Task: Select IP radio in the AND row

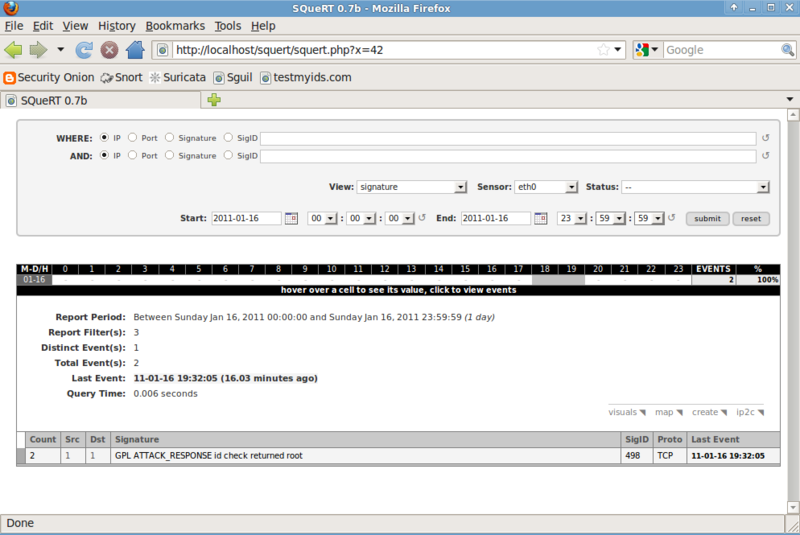Action: pos(104,155)
